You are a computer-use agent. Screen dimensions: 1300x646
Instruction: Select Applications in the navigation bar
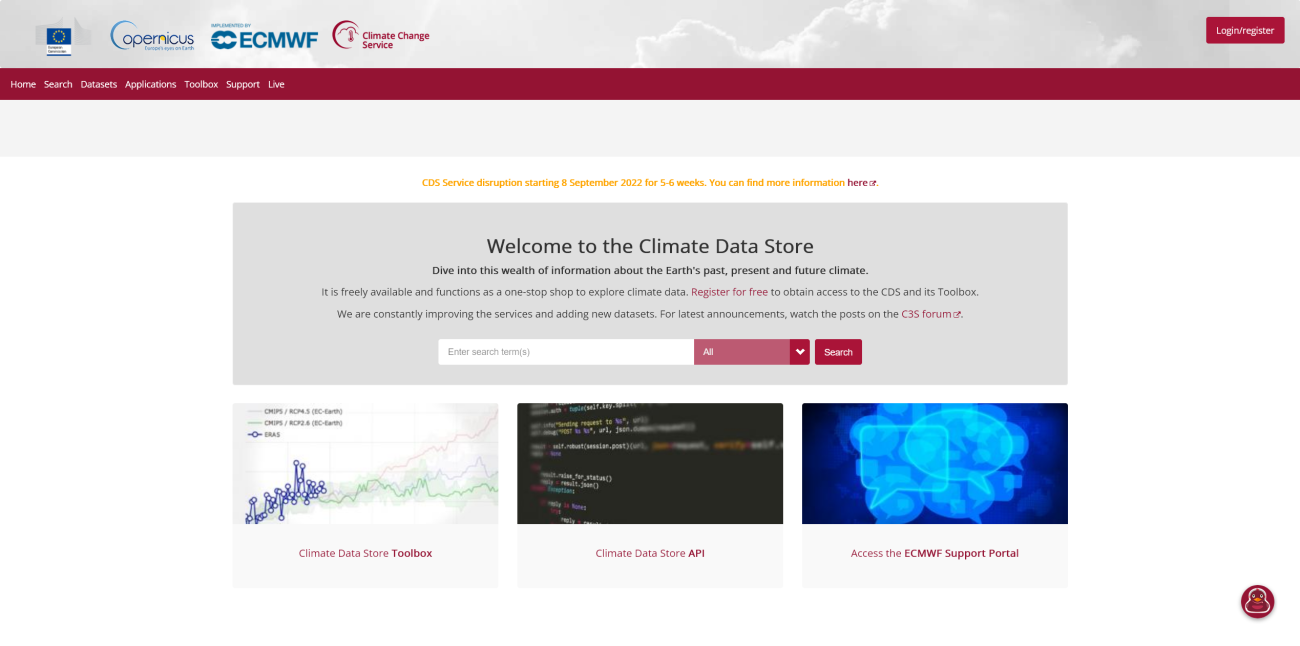point(150,84)
